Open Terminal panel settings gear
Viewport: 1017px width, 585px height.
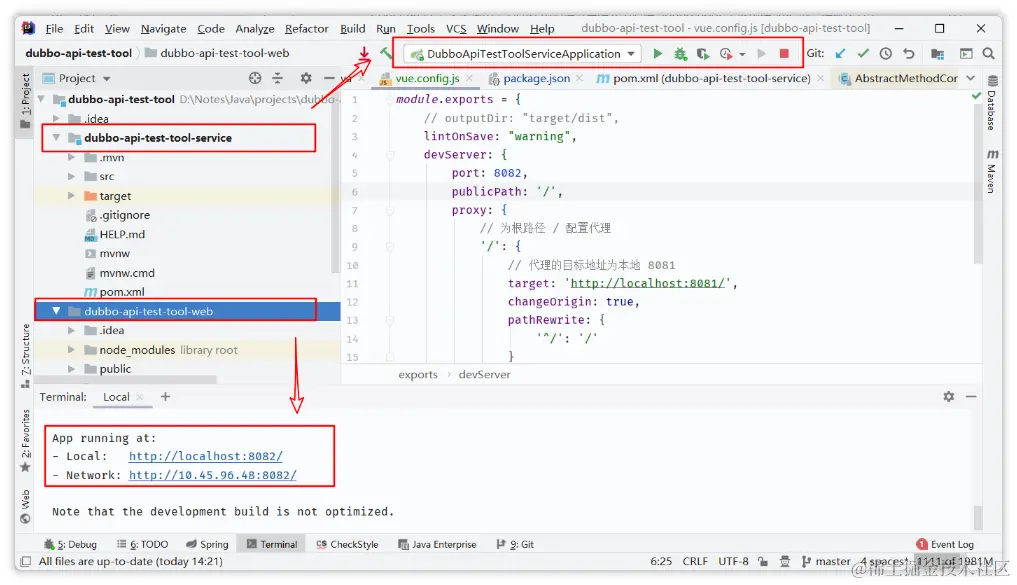948,396
